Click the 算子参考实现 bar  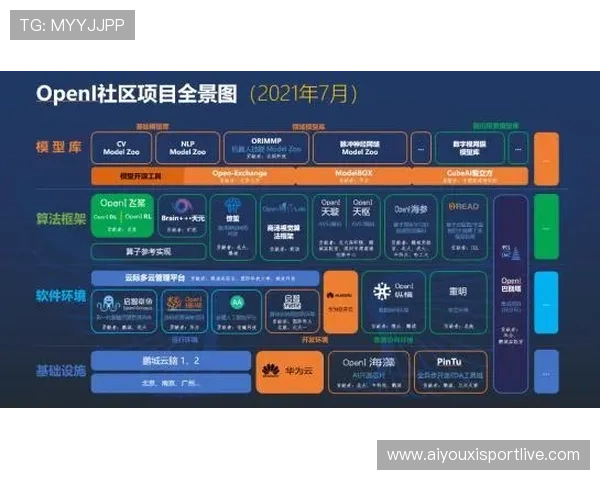tap(148, 251)
